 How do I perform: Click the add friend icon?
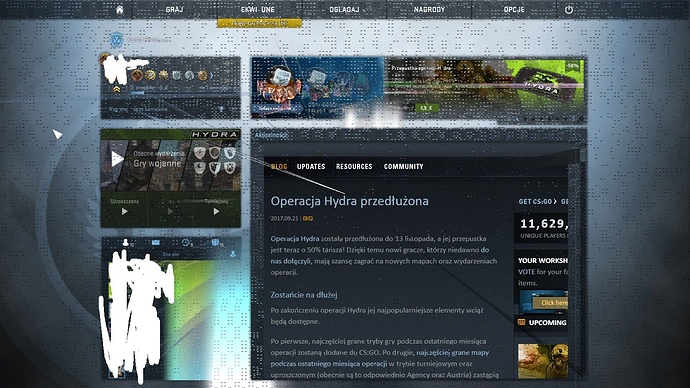233,254
